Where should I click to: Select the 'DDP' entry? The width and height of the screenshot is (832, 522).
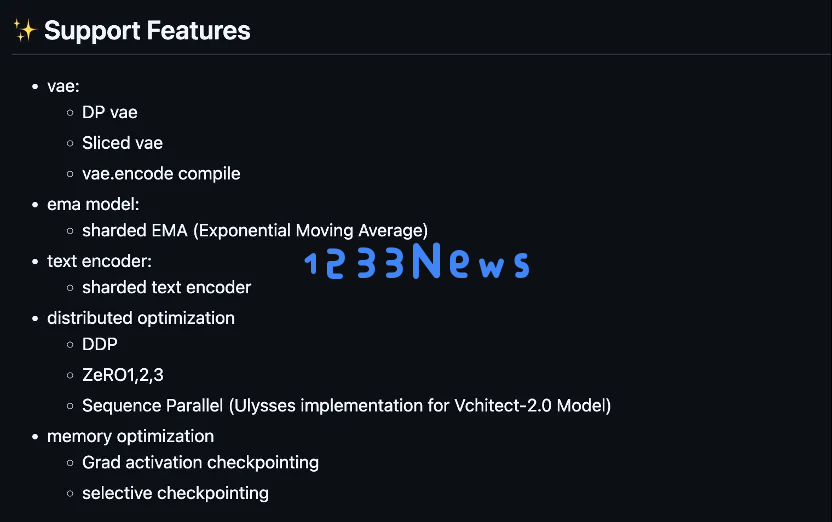click(100, 344)
